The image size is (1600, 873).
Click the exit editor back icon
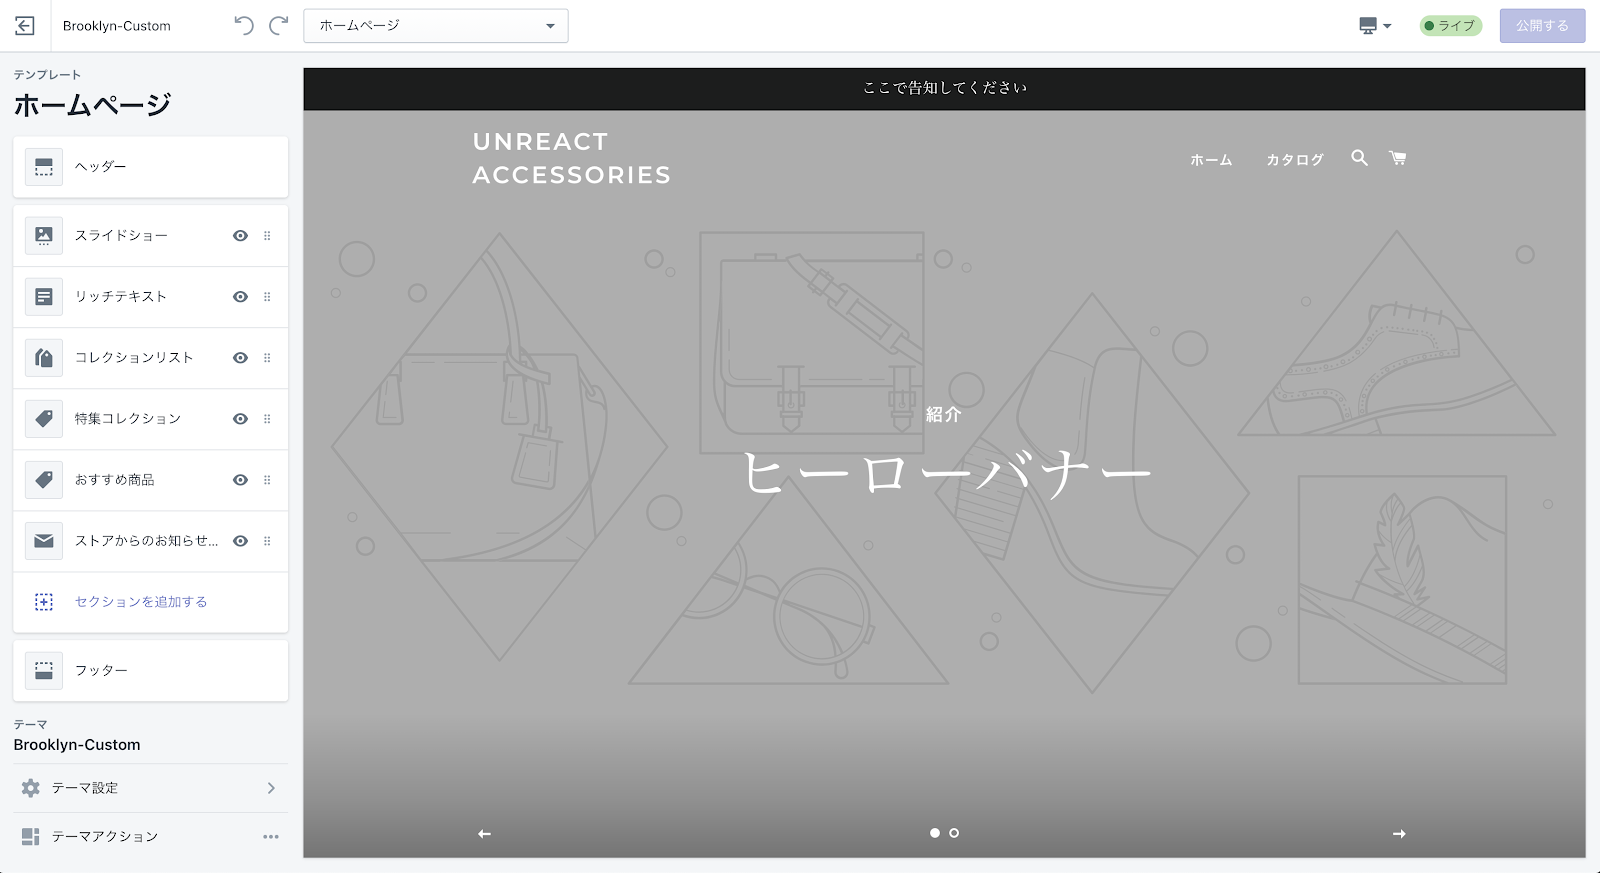tap(25, 26)
